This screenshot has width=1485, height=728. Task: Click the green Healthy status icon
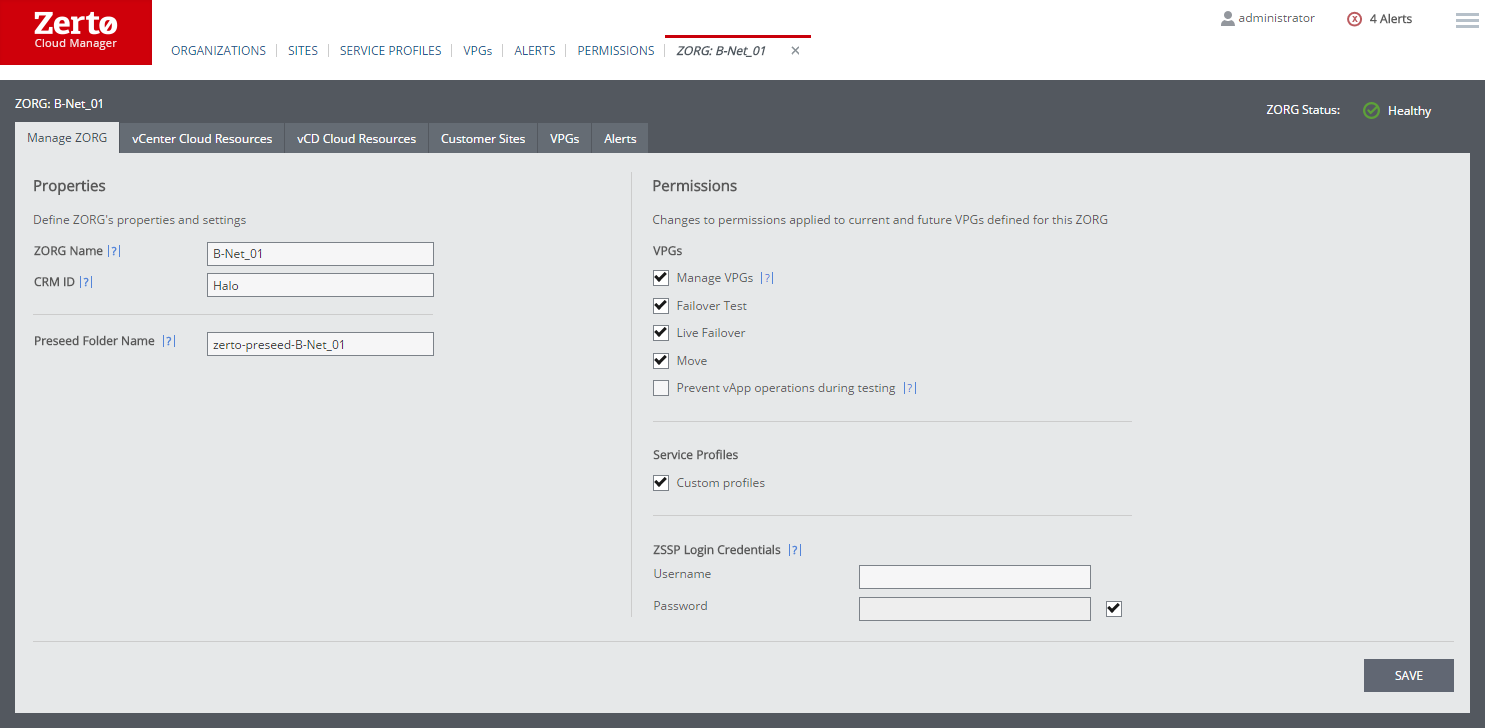[x=1371, y=111]
